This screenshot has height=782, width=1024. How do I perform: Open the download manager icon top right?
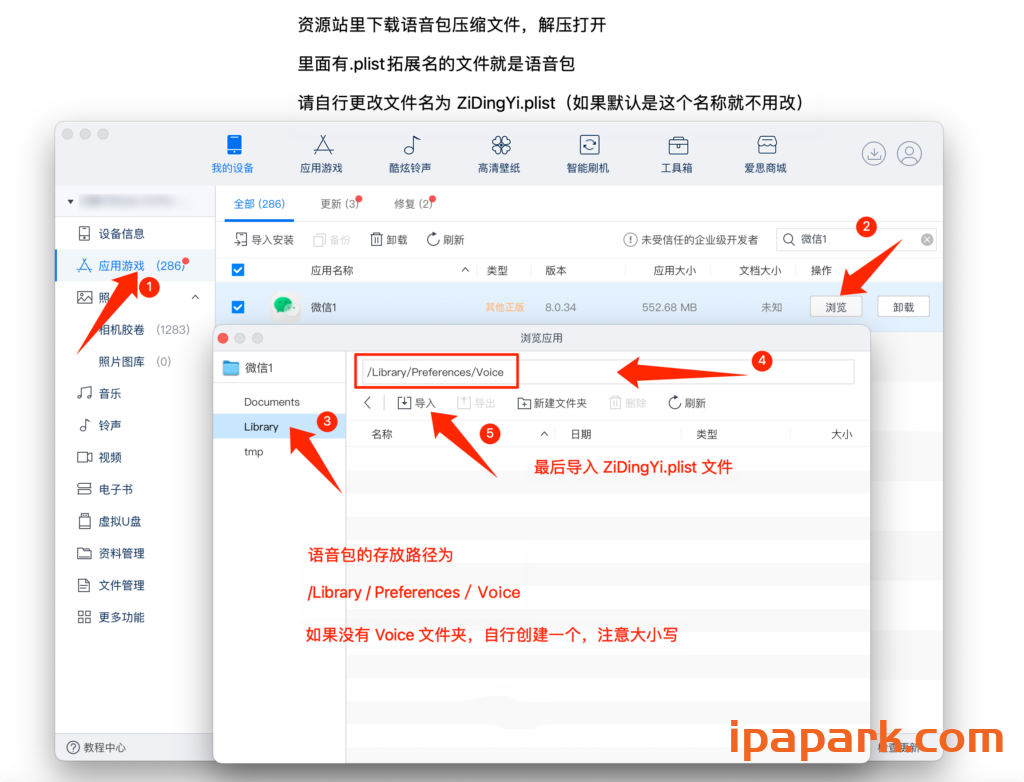click(873, 153)
